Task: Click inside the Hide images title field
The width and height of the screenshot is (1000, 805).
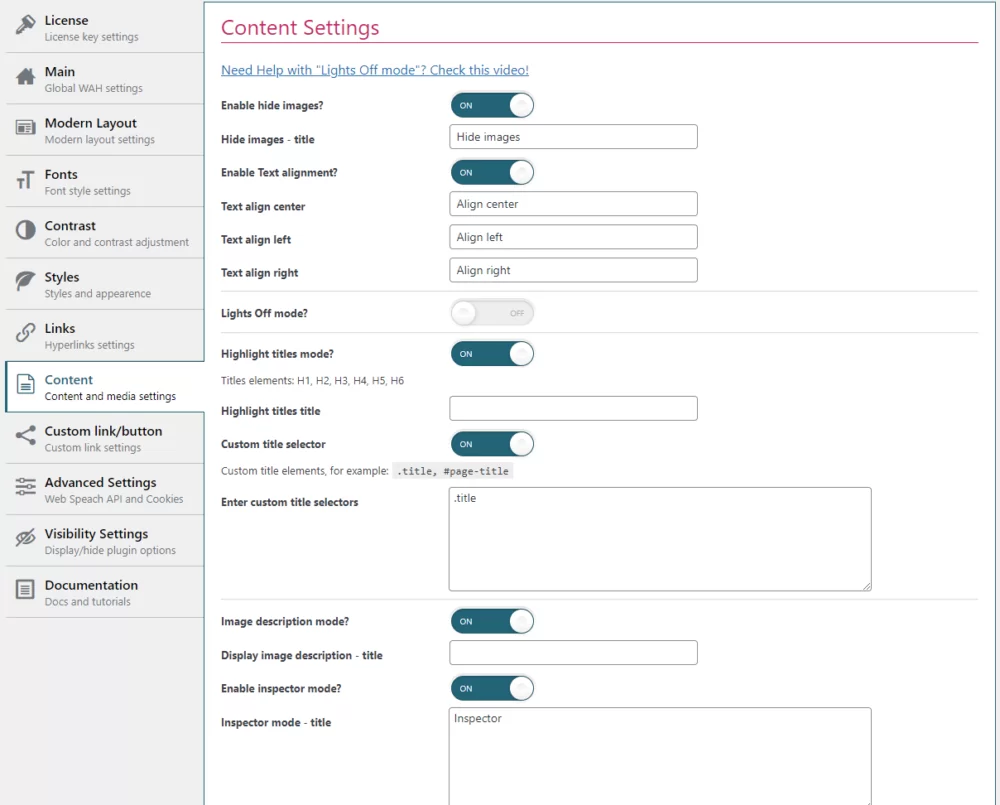Action: click(x=573, y=136)
